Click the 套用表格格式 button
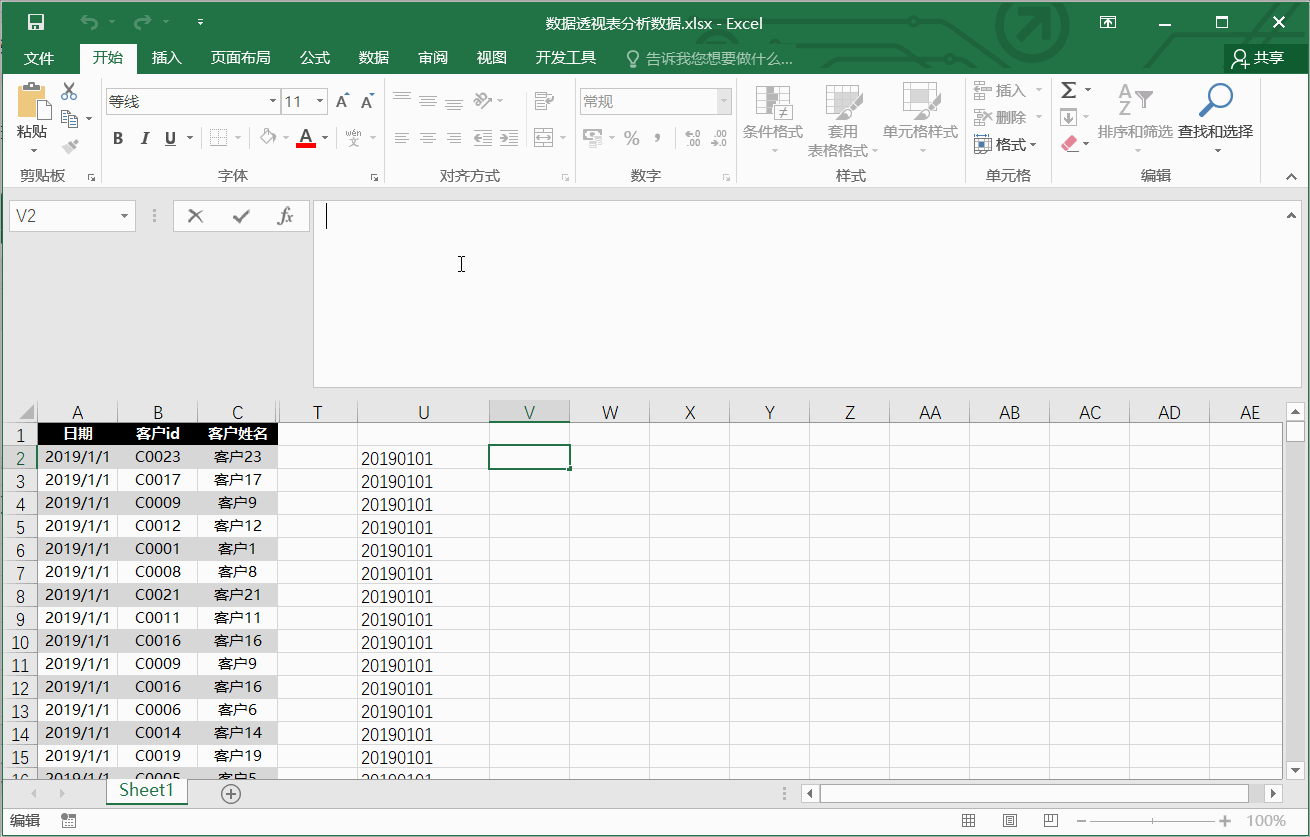 (843, 120)
